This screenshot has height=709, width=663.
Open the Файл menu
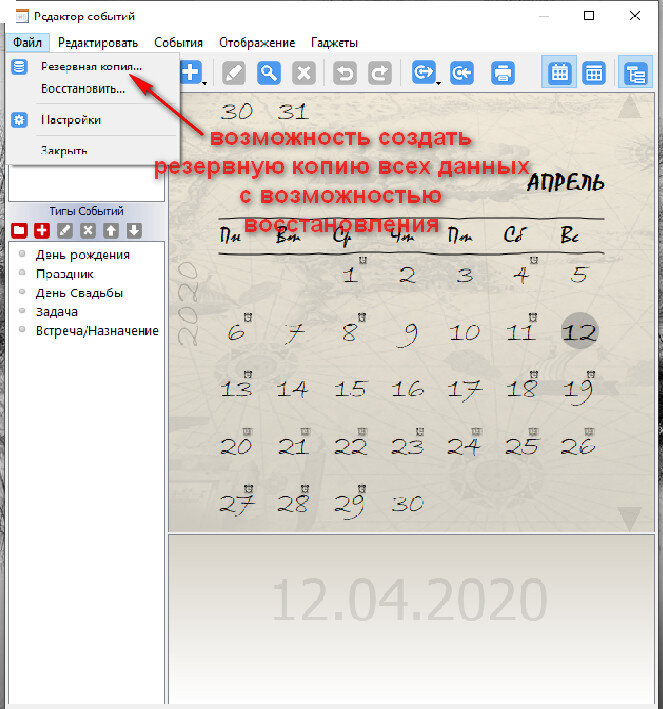[x=27, y=43]
